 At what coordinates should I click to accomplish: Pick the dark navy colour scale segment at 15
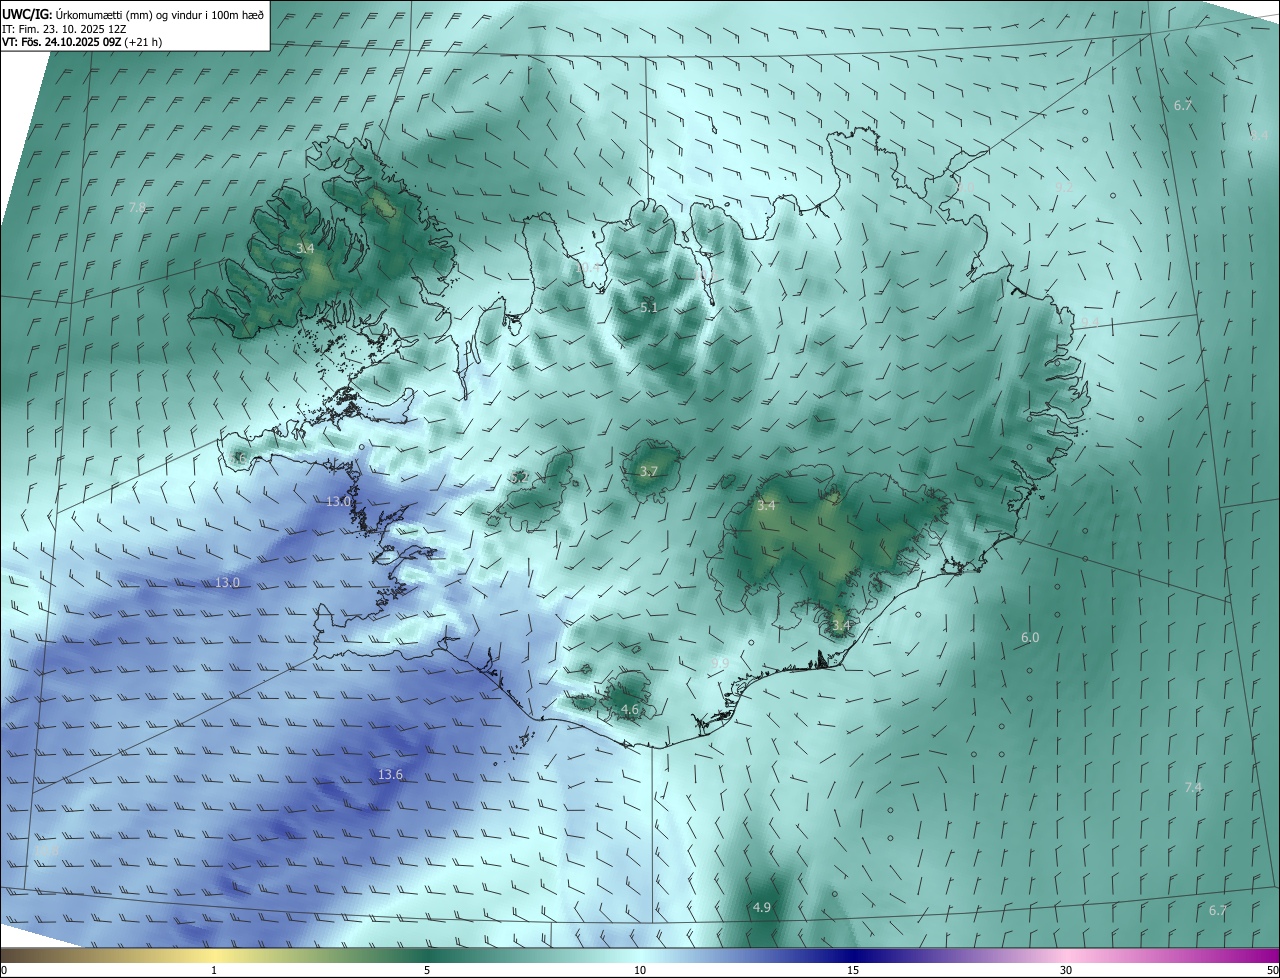[x=853, y=955]
